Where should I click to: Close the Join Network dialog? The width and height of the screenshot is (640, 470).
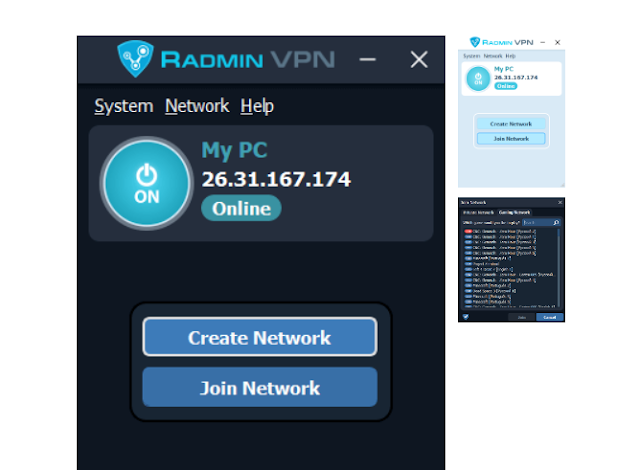560,202
